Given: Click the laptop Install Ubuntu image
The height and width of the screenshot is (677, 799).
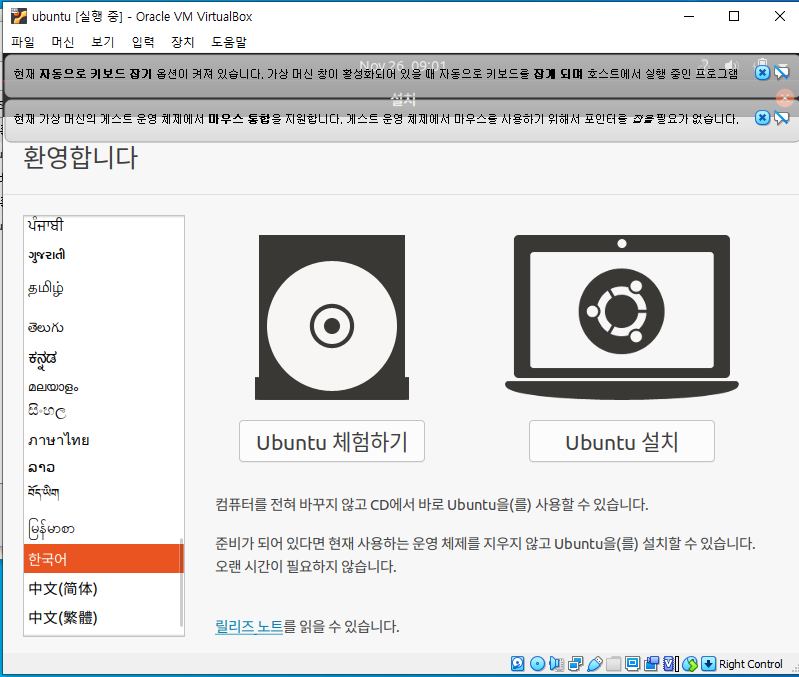Looking at the screenshot, I should tap(622, 317).
